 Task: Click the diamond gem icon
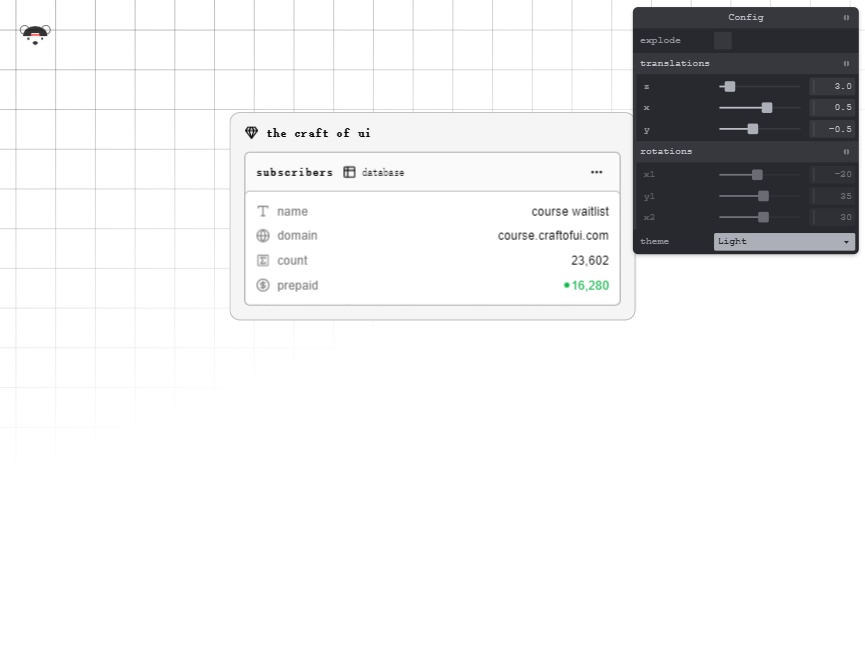pyautogui.click(x=252, y=132)
